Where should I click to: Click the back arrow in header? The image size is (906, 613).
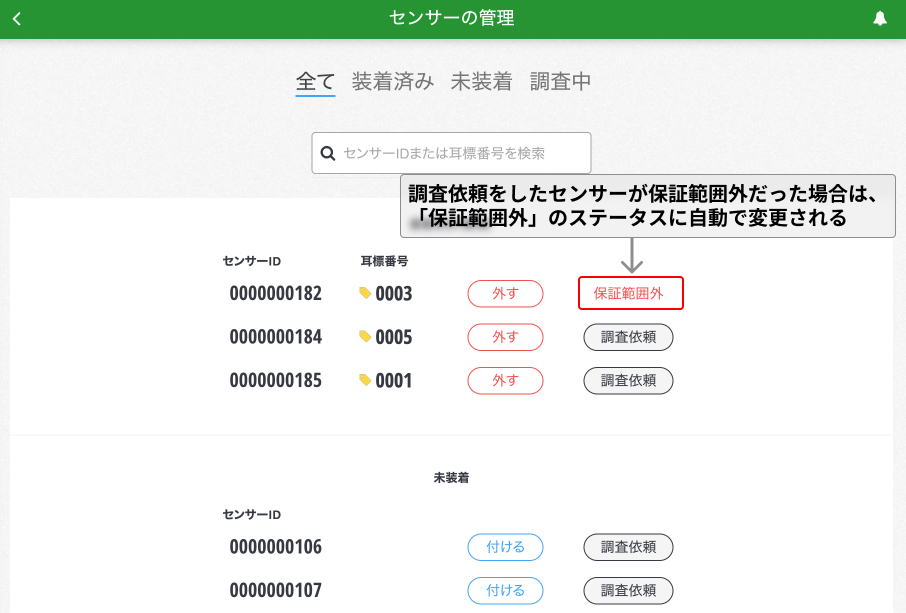(17, 19)
